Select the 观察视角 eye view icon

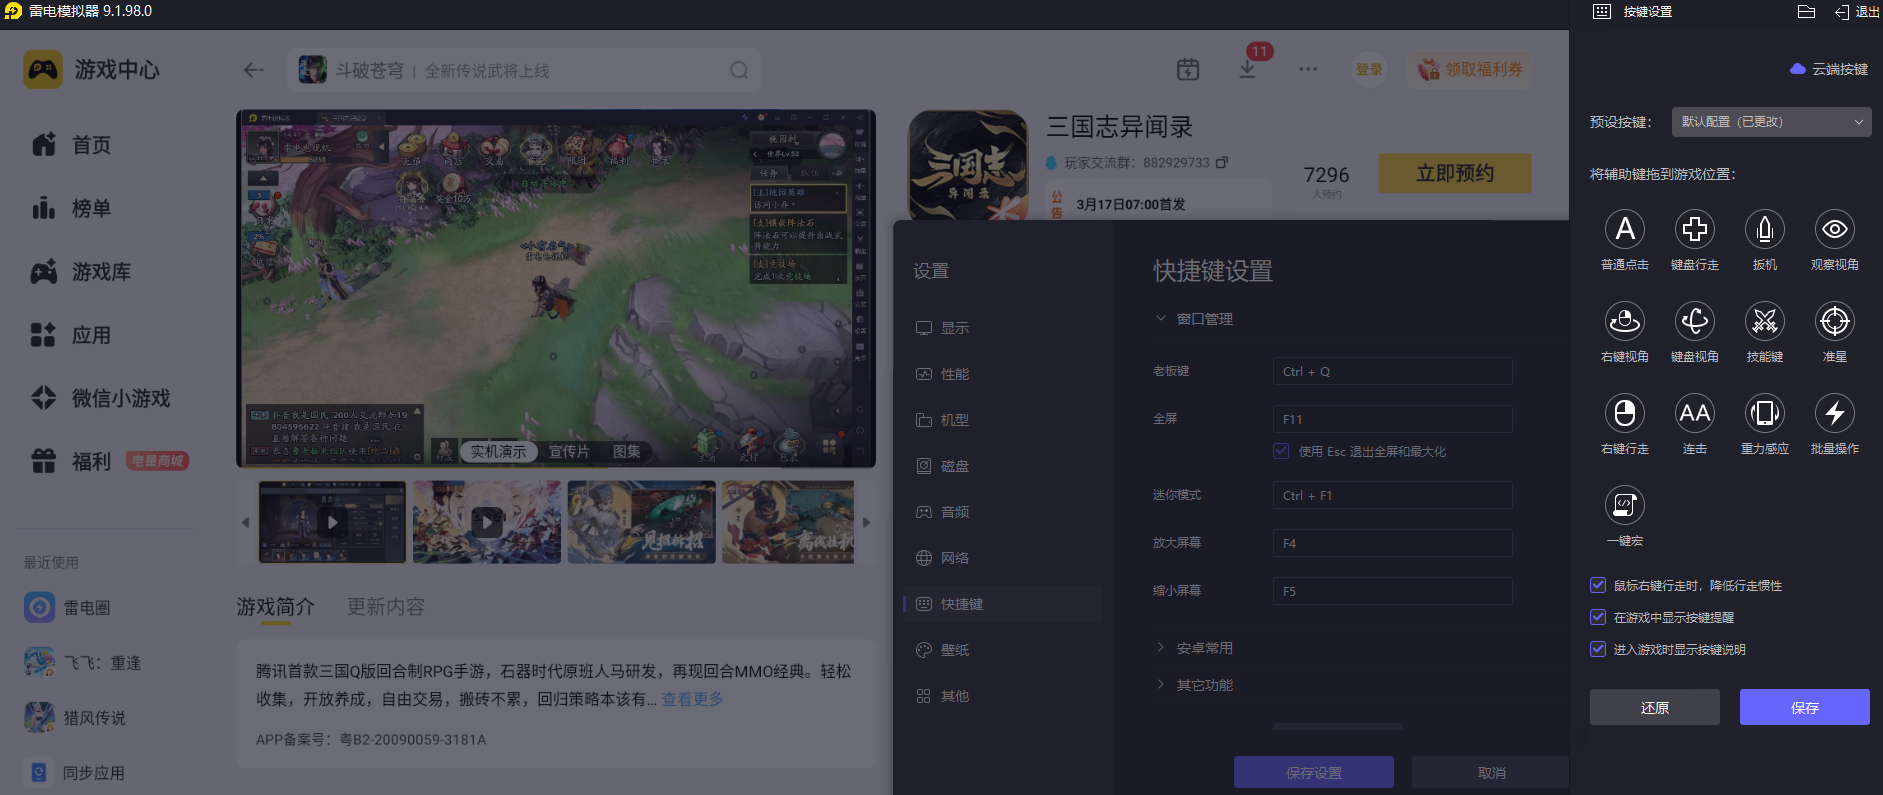(x=1835, y=230)
